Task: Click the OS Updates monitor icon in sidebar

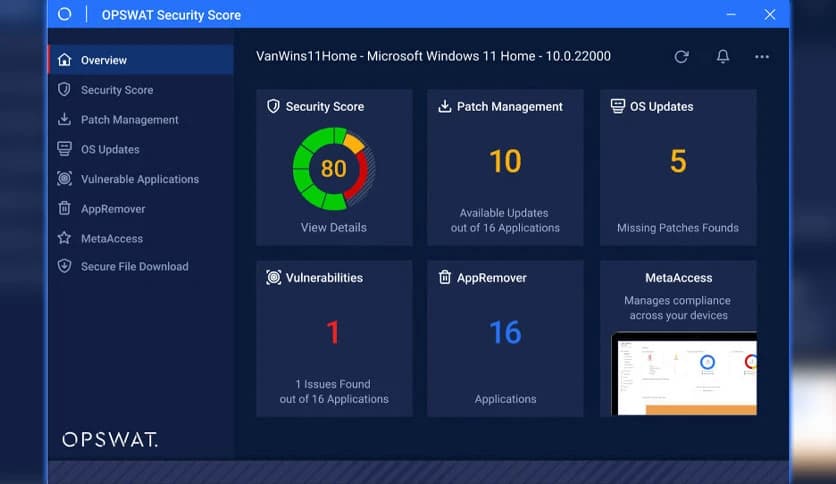Action: [65, 149]
